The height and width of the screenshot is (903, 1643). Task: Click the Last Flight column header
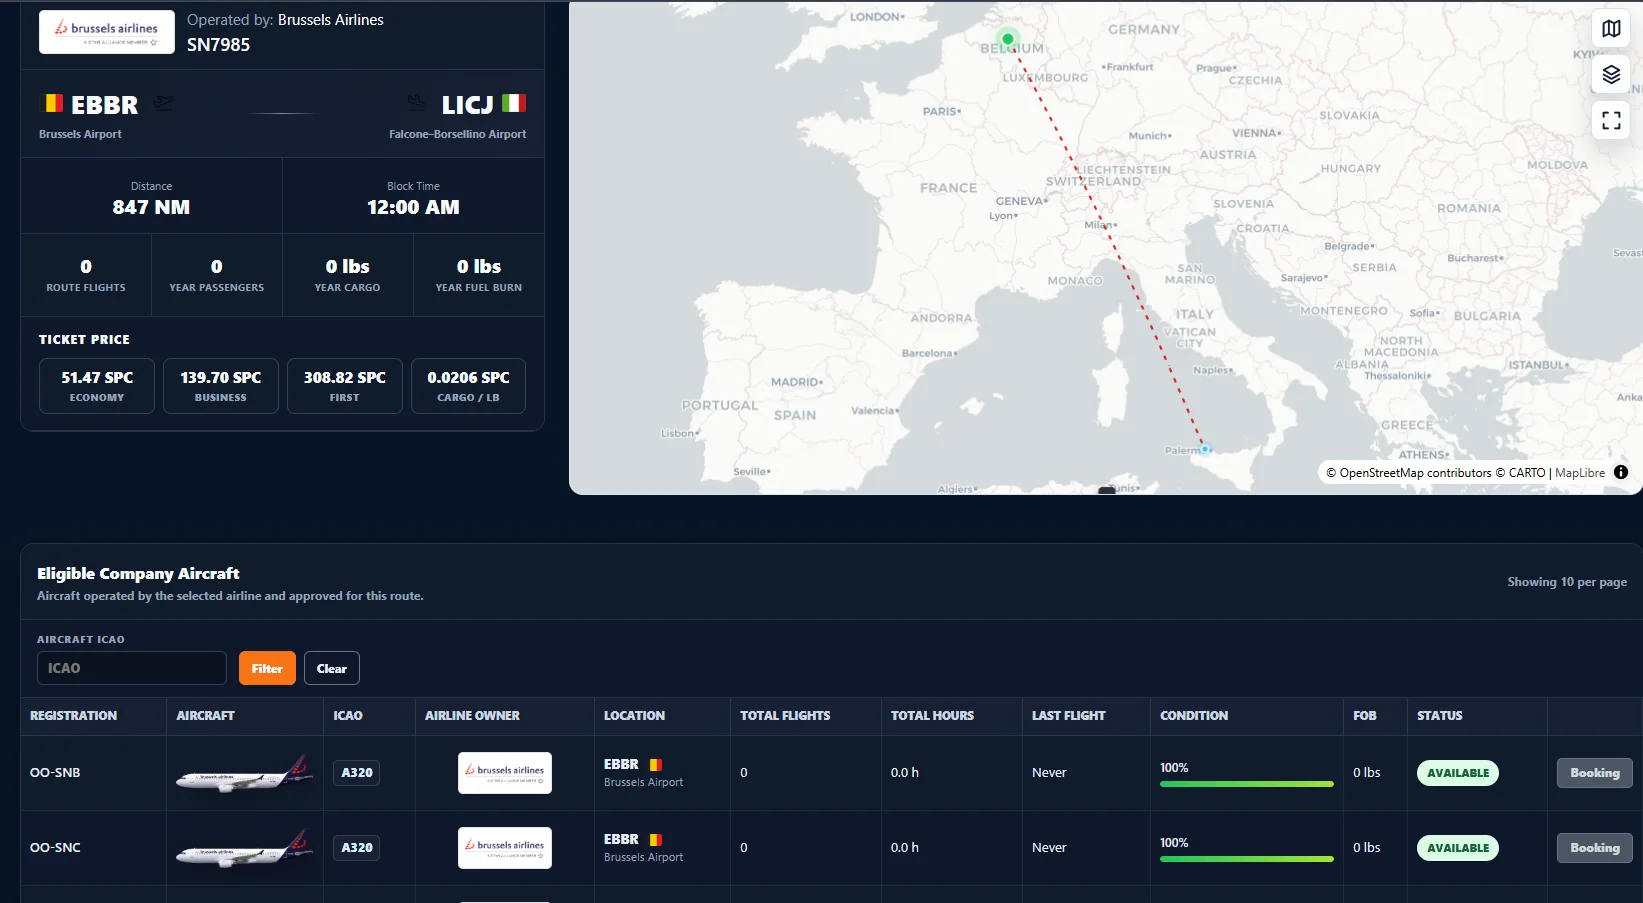tap(1069, 716)
